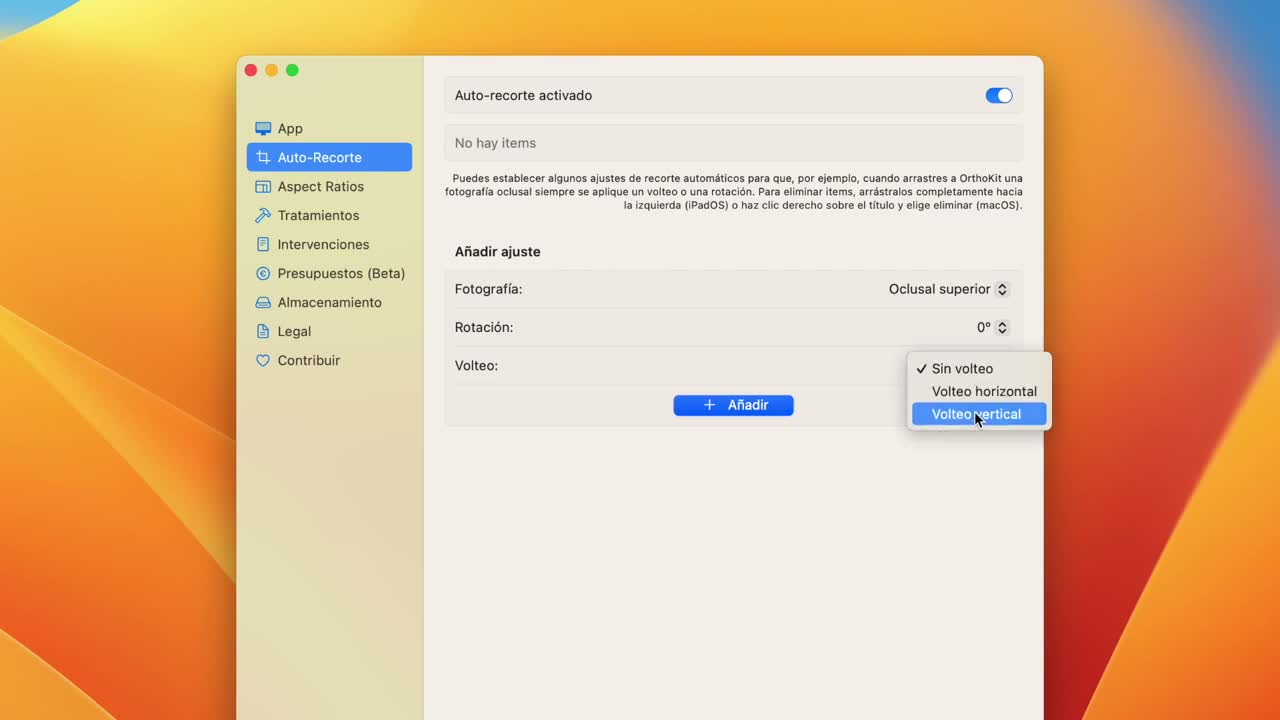Open the Rotación 0° dropdown
This screenshot has height=720, width=1280.
click(993, 327)
